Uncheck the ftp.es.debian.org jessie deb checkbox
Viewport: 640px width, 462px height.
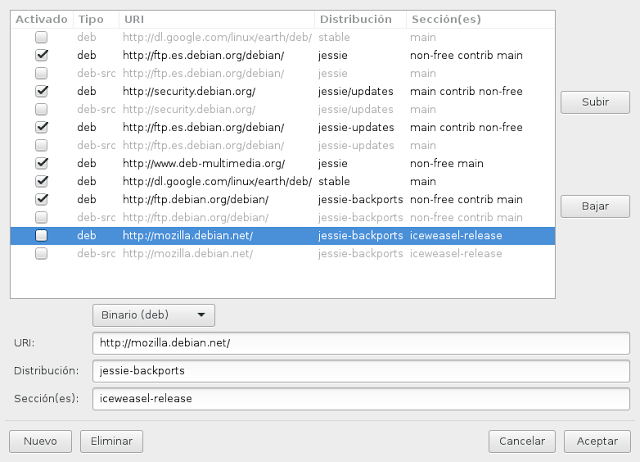(x=41, y=56)
